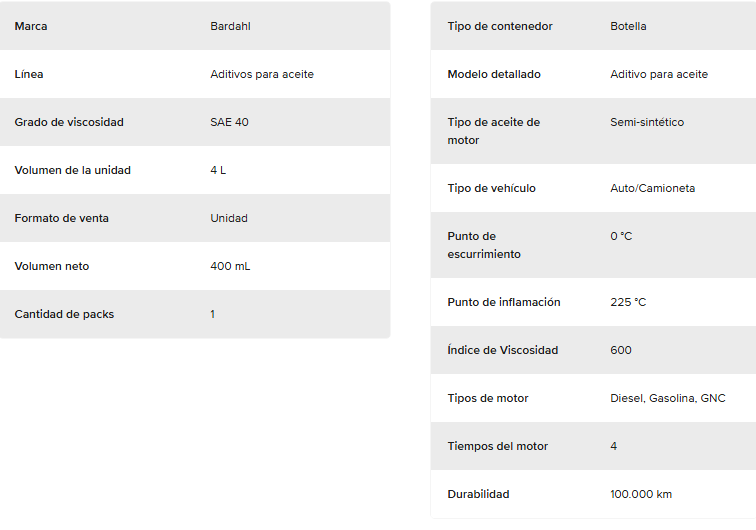Screen dimensions: 756x530
Task: Click the Cantidad de packs label
Action: (64, 314)
